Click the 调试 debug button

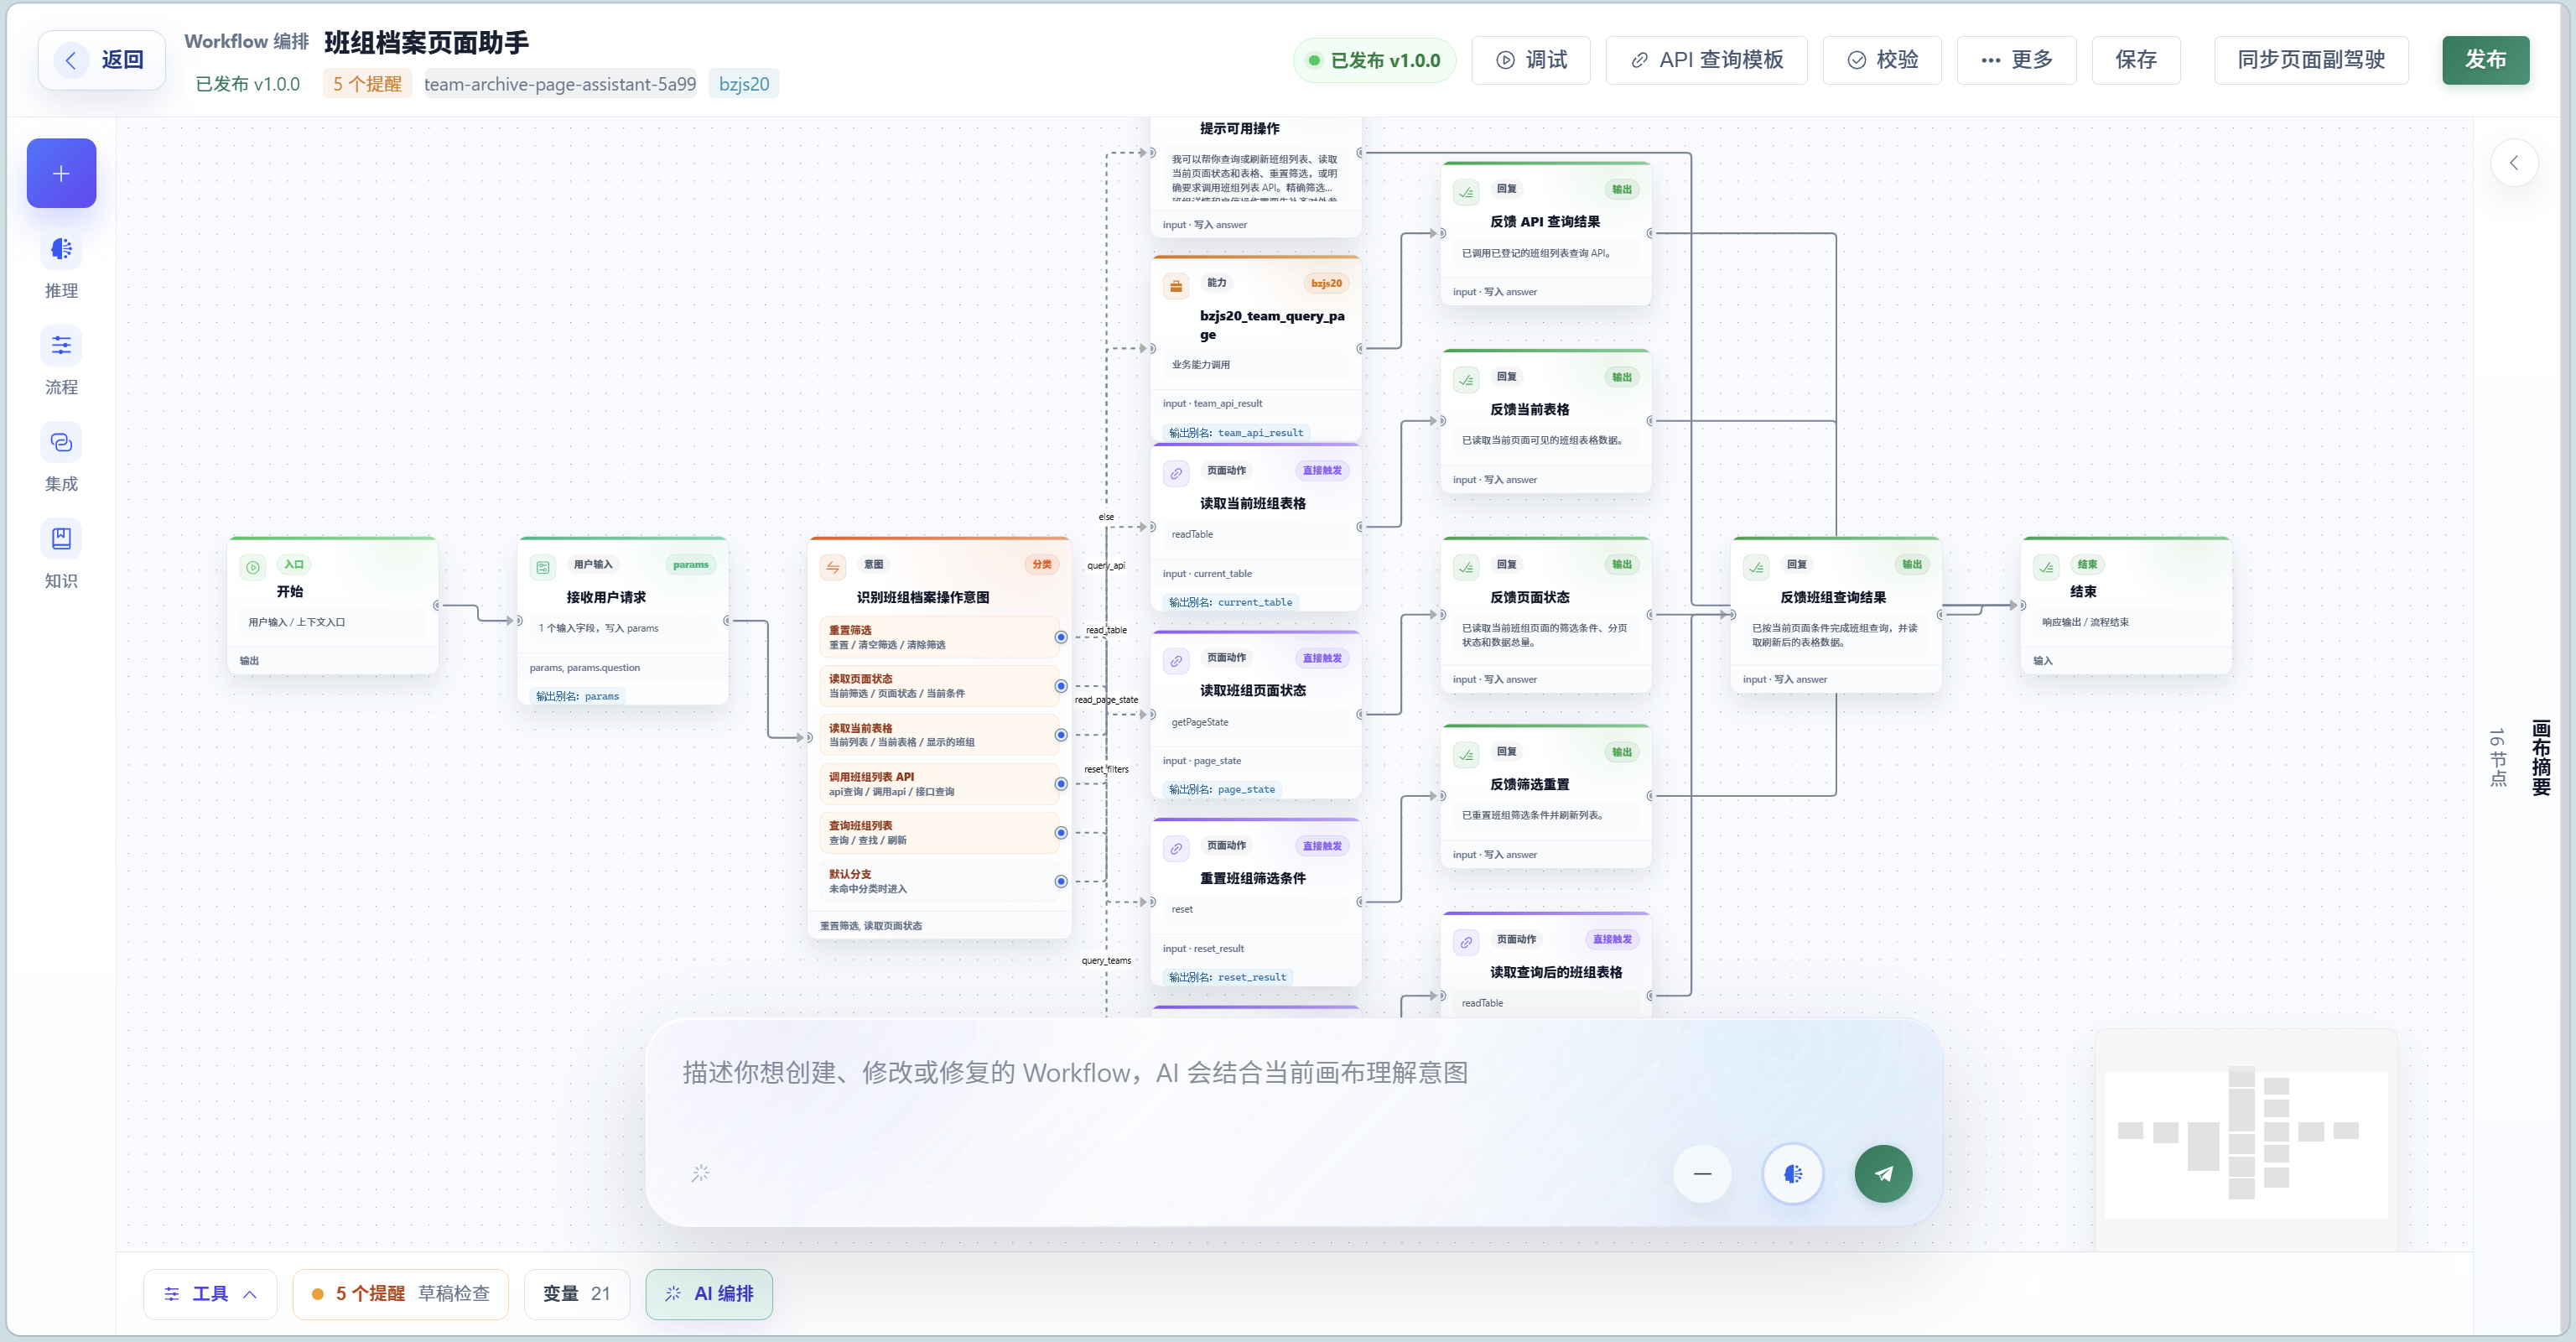(x=1530, y=60)
